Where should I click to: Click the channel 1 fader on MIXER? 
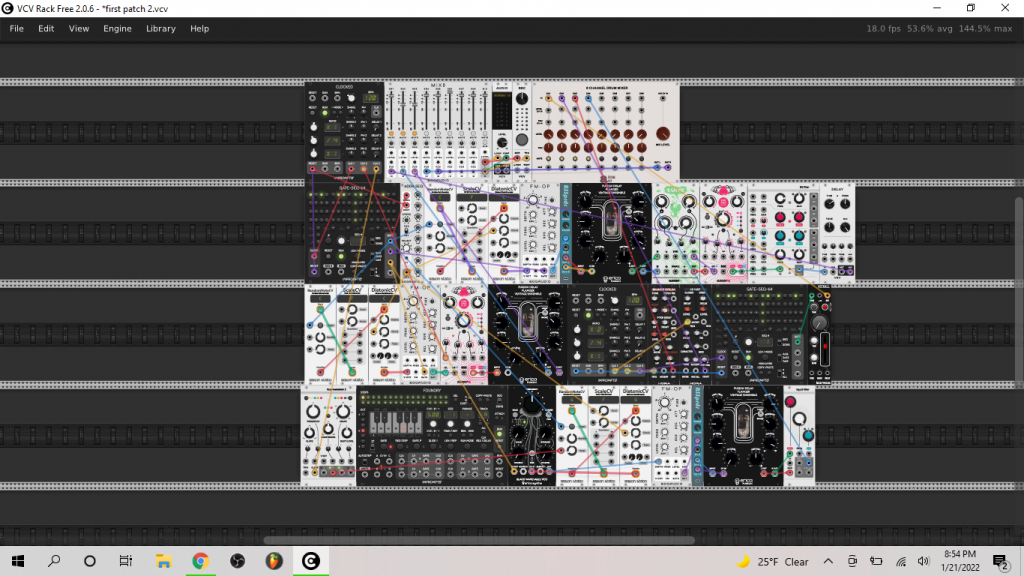pos(391,110)
